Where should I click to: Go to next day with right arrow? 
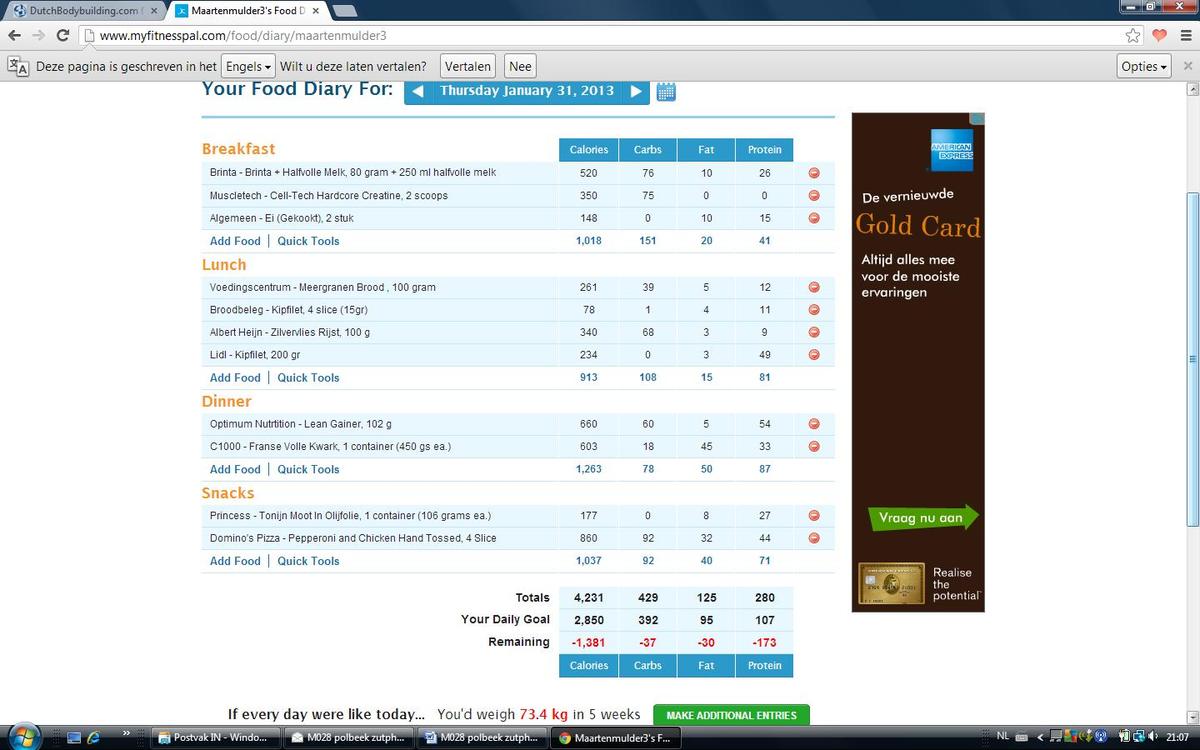(636, 91)
